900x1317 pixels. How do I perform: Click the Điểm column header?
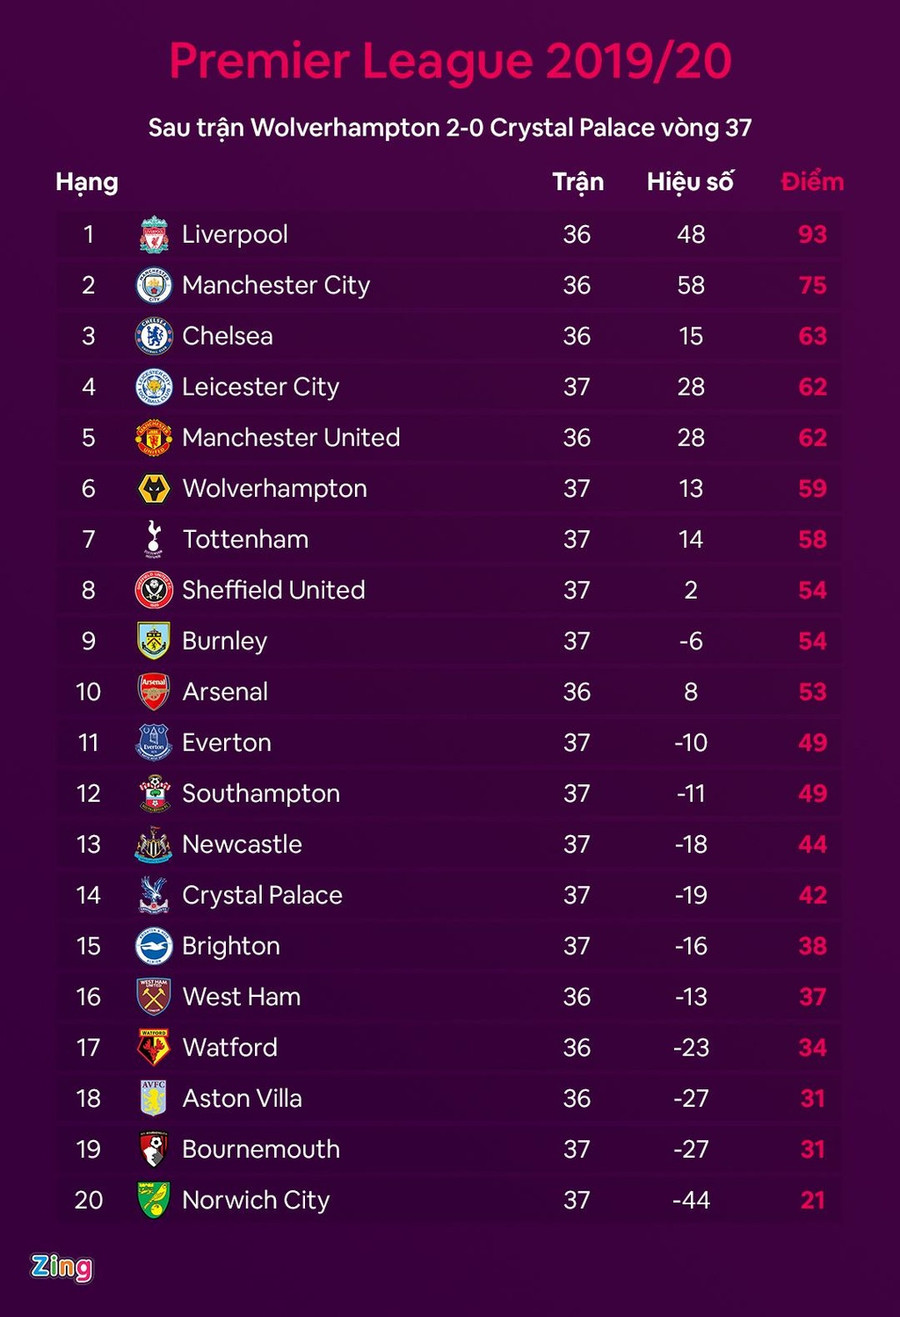(812, 182)
